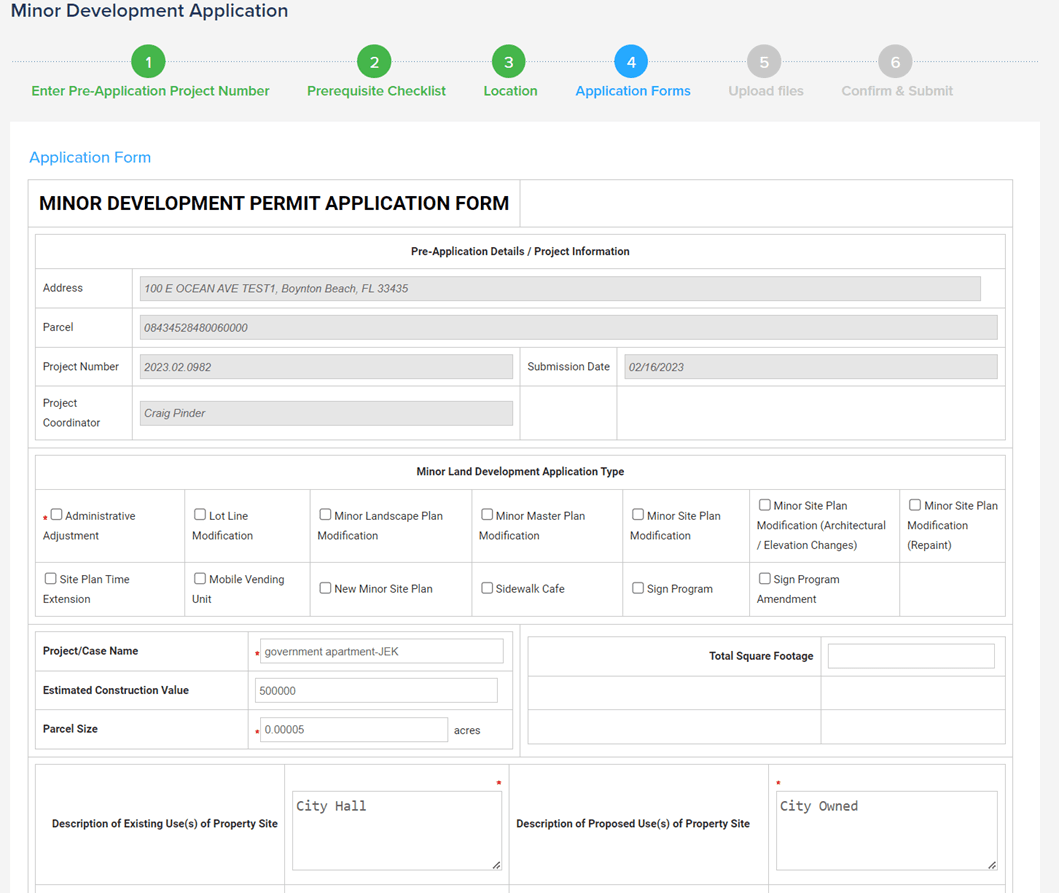
Task: Check the Administrative Adjustment checkbox
Action: [57, 515]
